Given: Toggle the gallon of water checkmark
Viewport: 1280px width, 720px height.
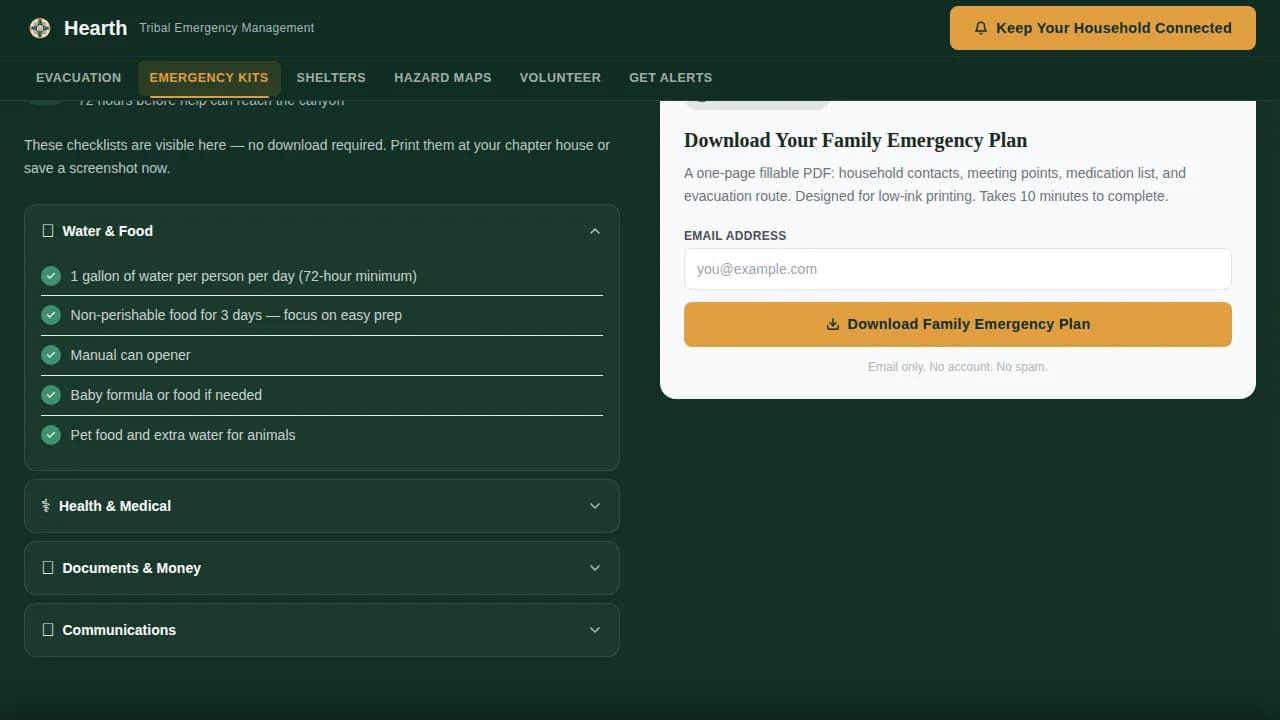Looking at the screenshot, I should pos(51,276).
